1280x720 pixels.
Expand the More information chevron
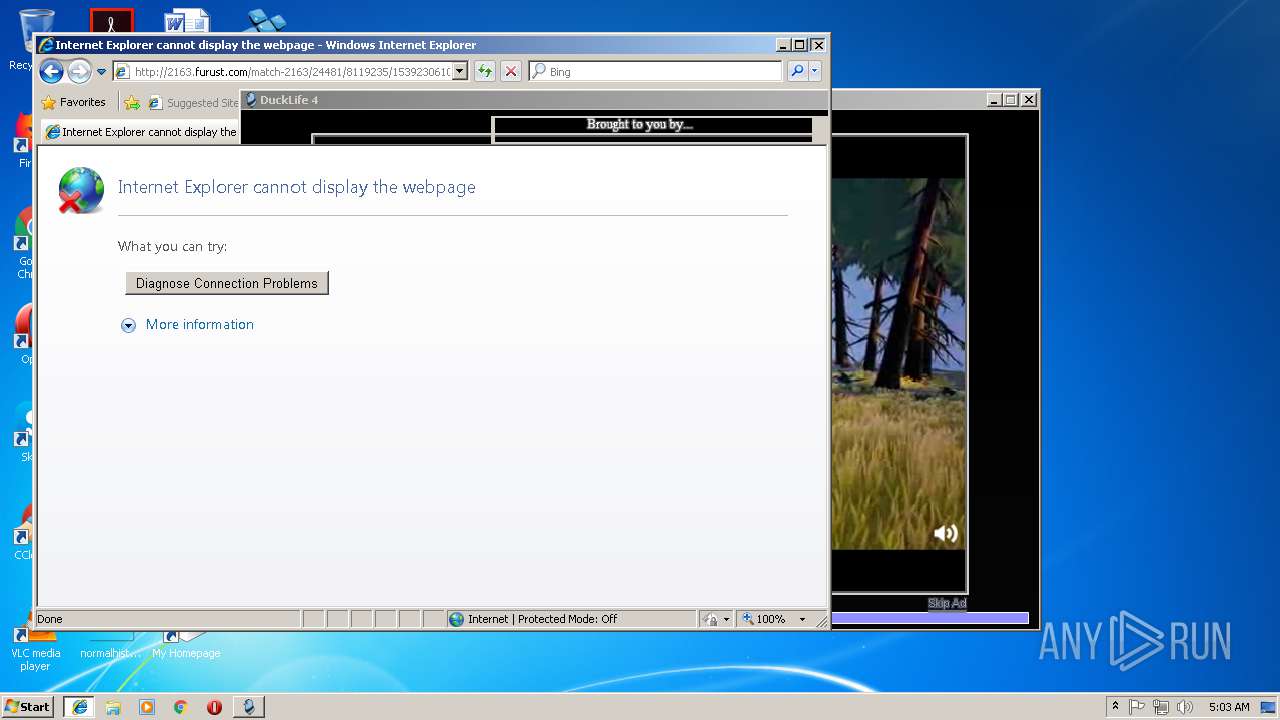pos(128,325)
